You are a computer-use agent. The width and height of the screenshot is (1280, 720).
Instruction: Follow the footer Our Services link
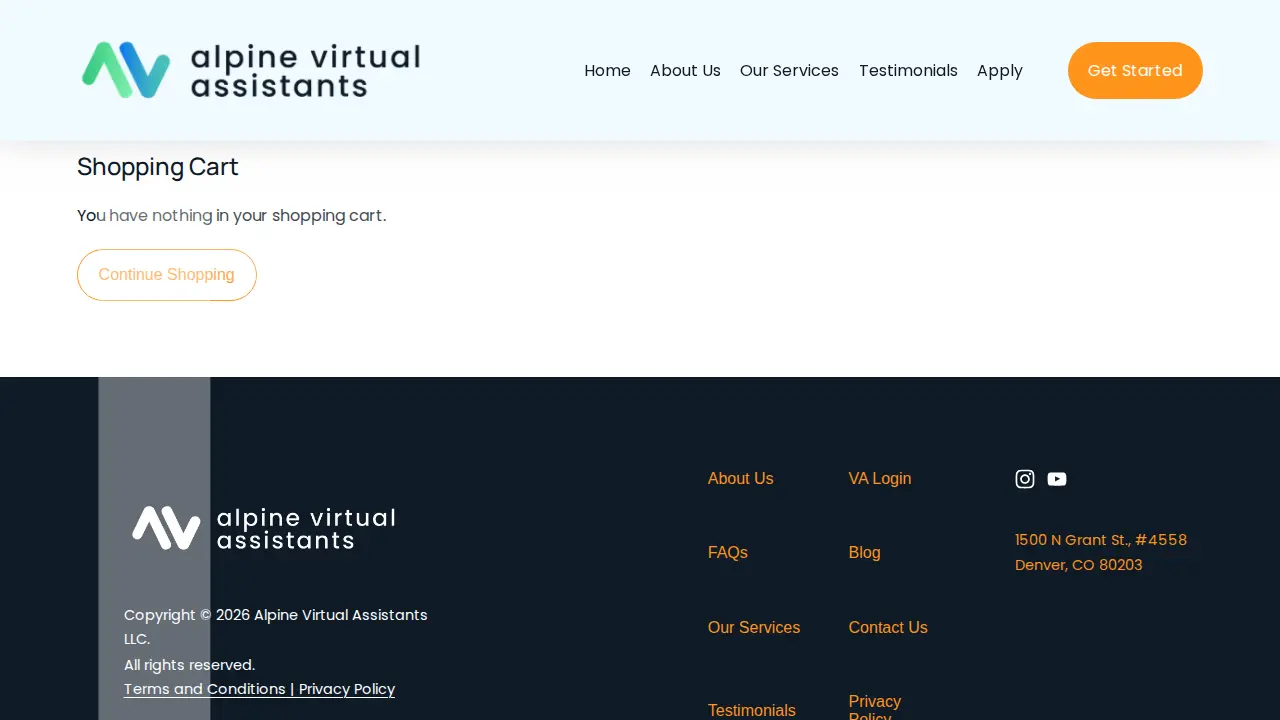(x=754, y=627)
